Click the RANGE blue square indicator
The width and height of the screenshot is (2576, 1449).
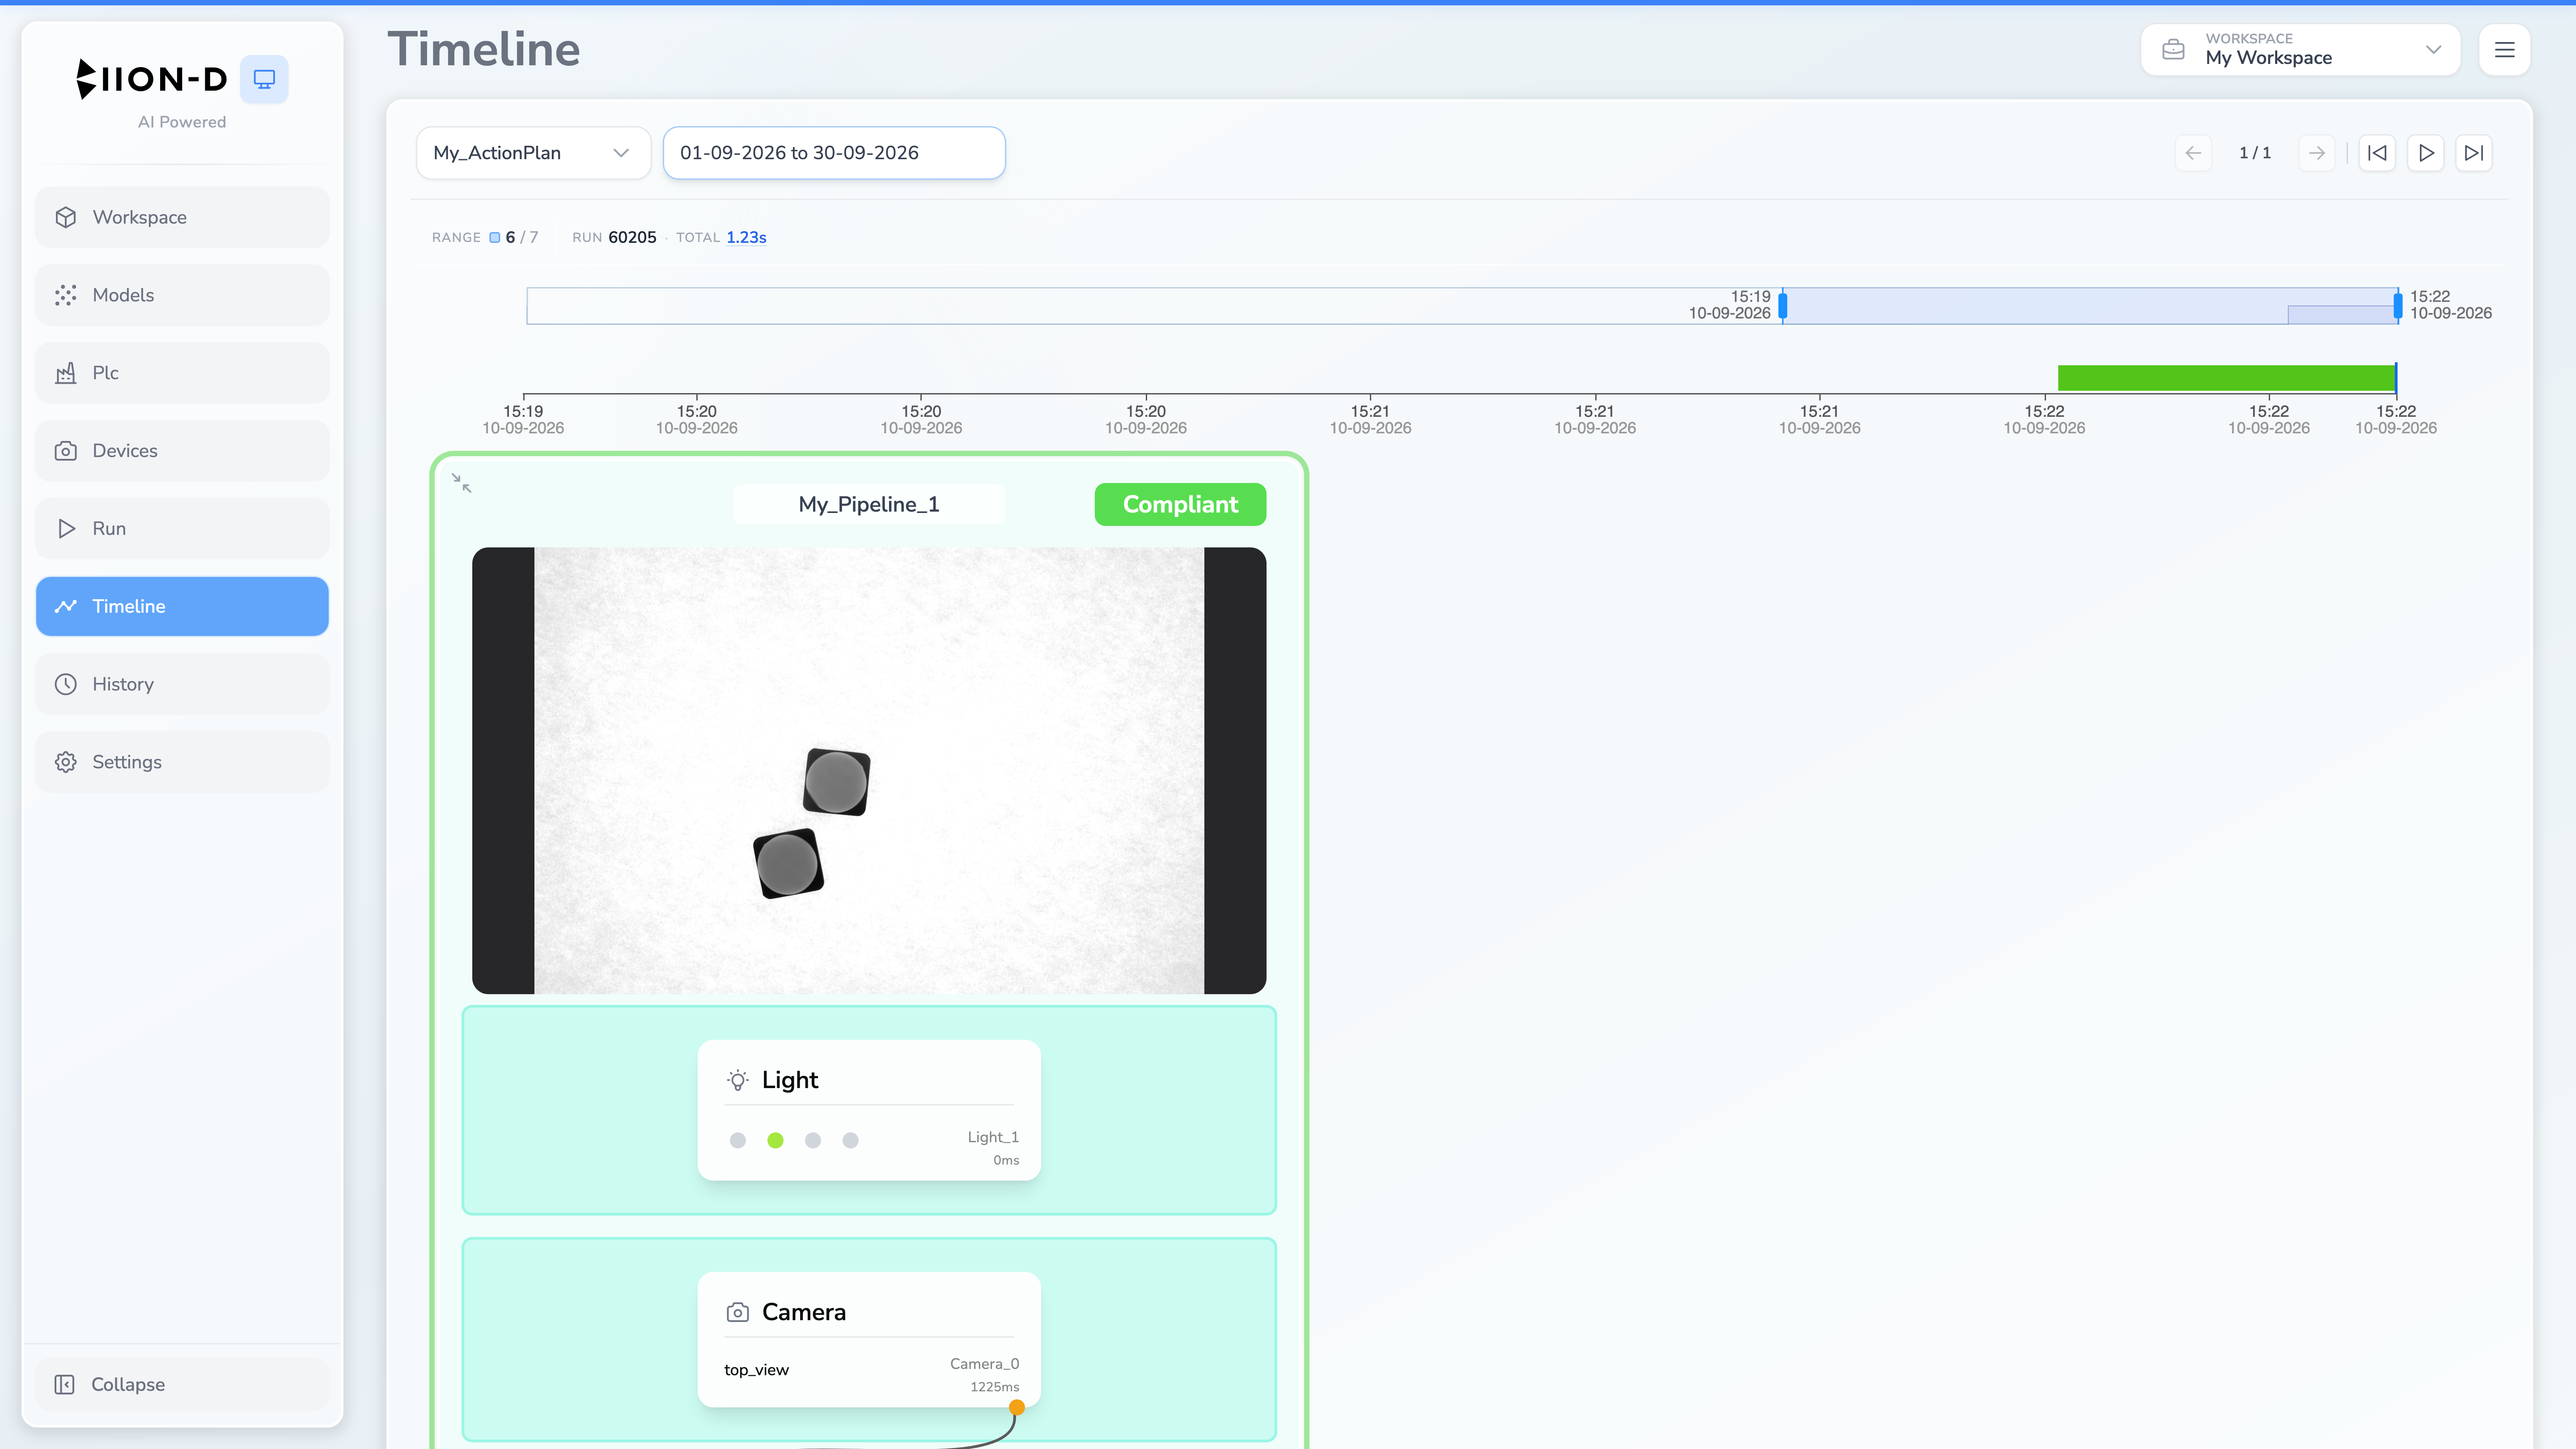point(494,237)
